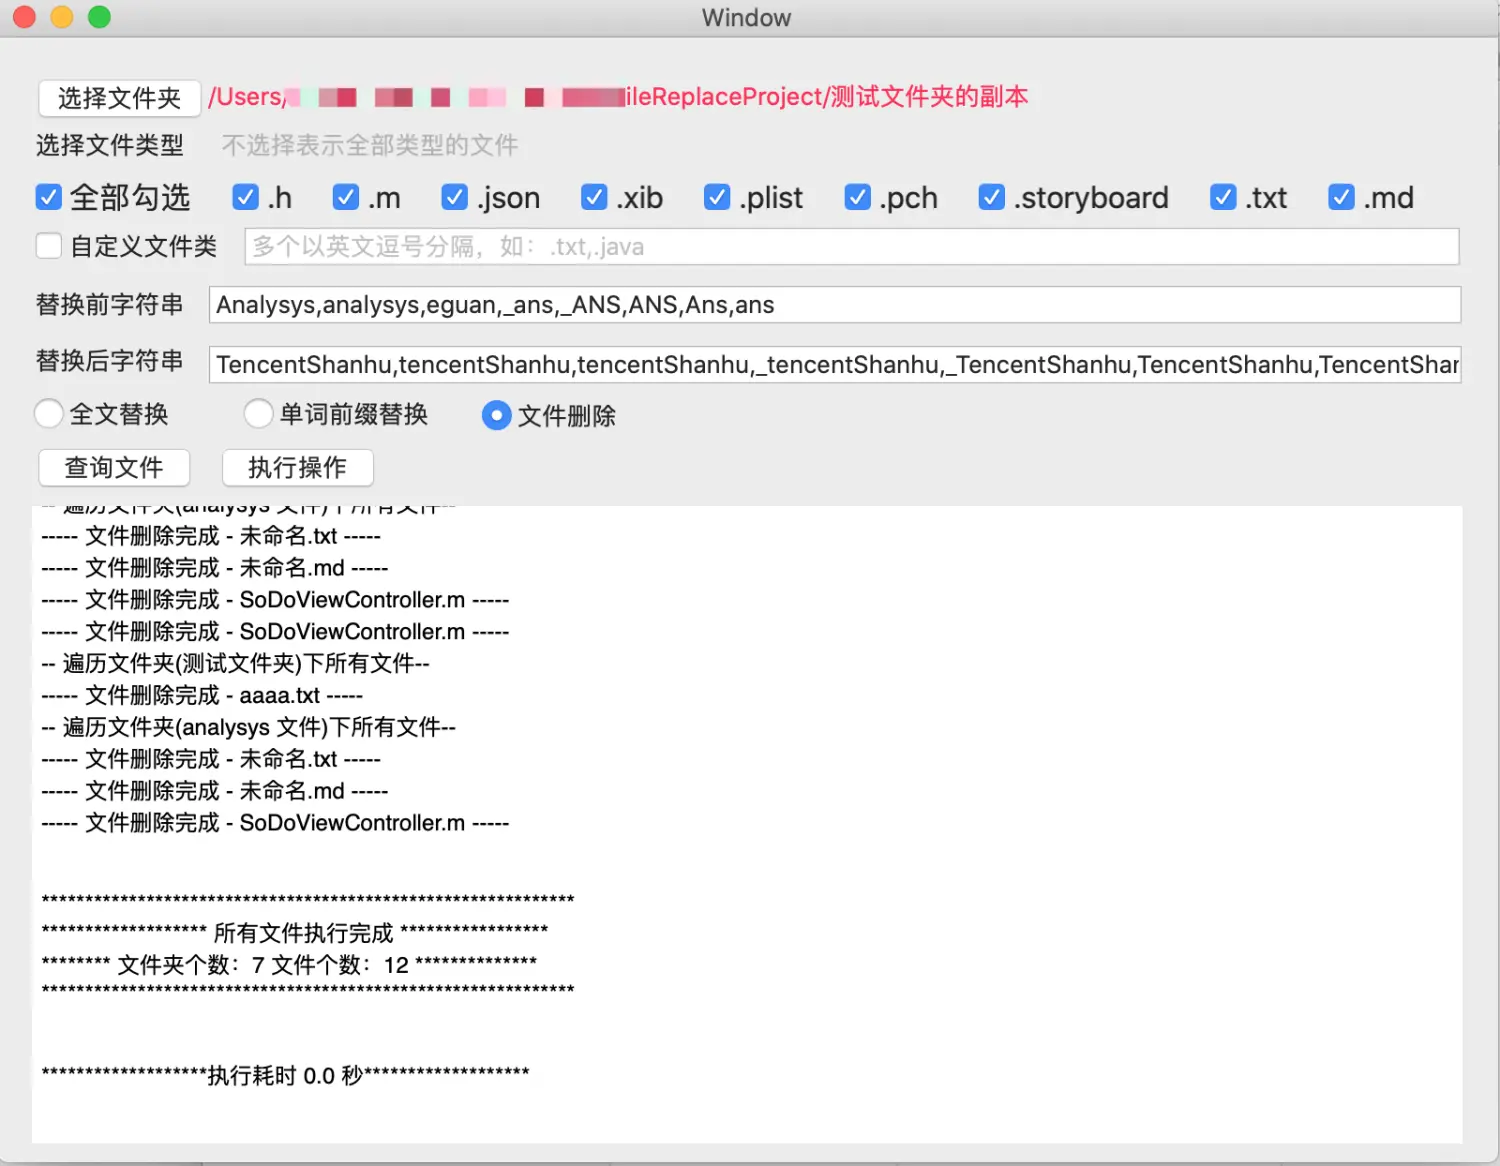
Task: Enable the 自定义文件类 checkbox
Action: pos(49,246)
